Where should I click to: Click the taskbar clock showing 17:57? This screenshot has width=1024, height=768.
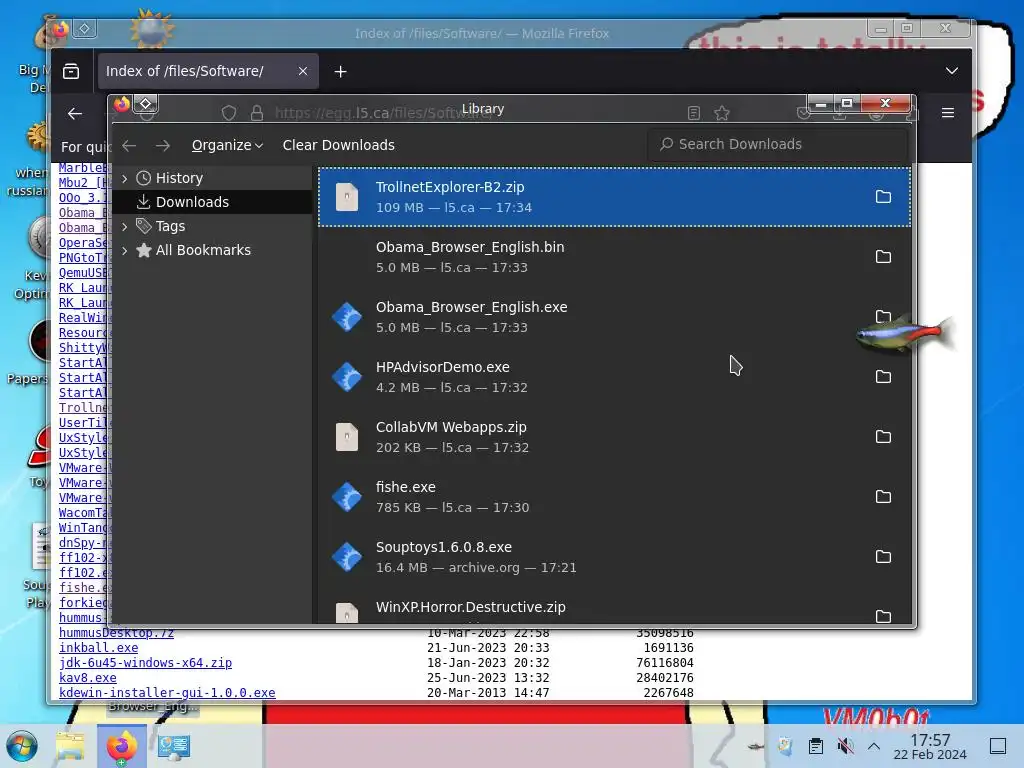coord(930,746)
